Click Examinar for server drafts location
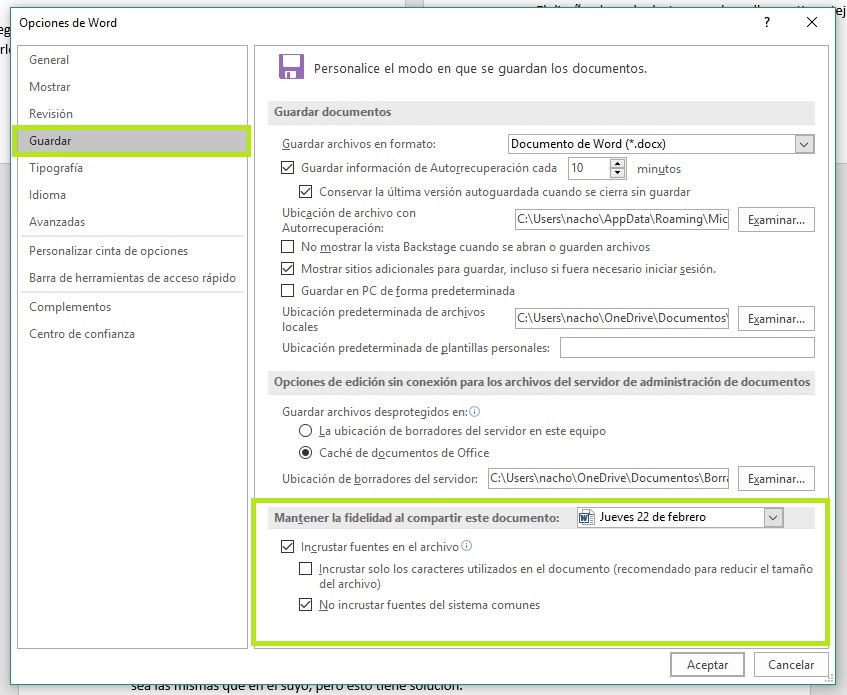Image resolution: width=847 pixels, height=695 pixels. (x=776, y=478)
